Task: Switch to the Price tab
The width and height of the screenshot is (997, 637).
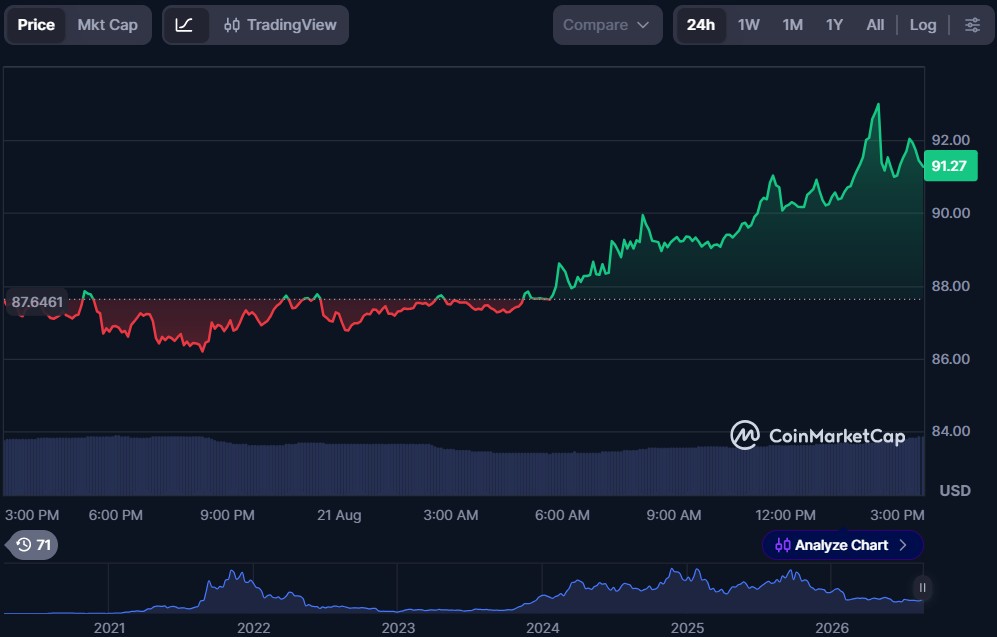Action: pos(36,25)
